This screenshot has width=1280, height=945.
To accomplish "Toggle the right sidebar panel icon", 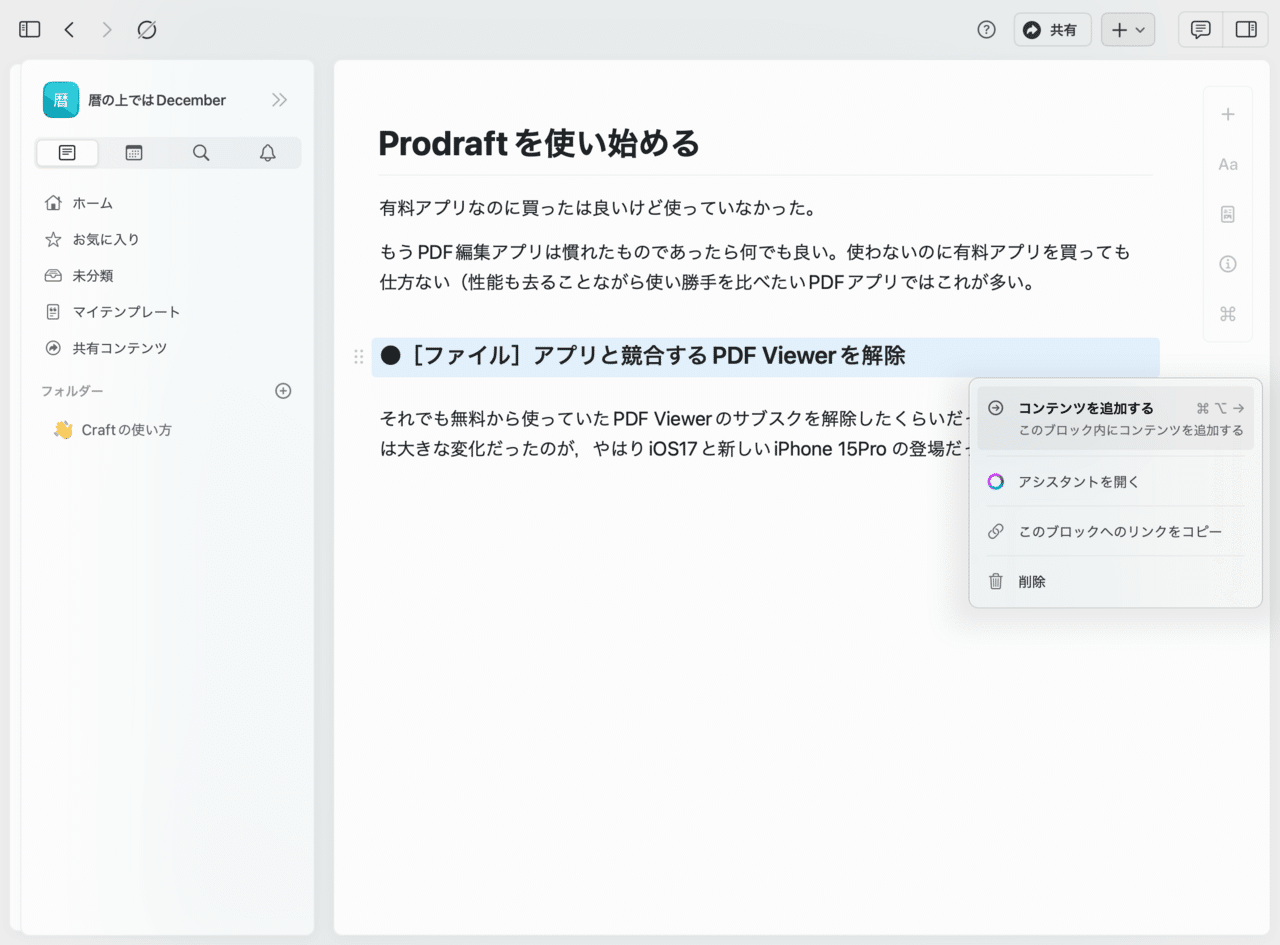I will [x=1246, y=30].
